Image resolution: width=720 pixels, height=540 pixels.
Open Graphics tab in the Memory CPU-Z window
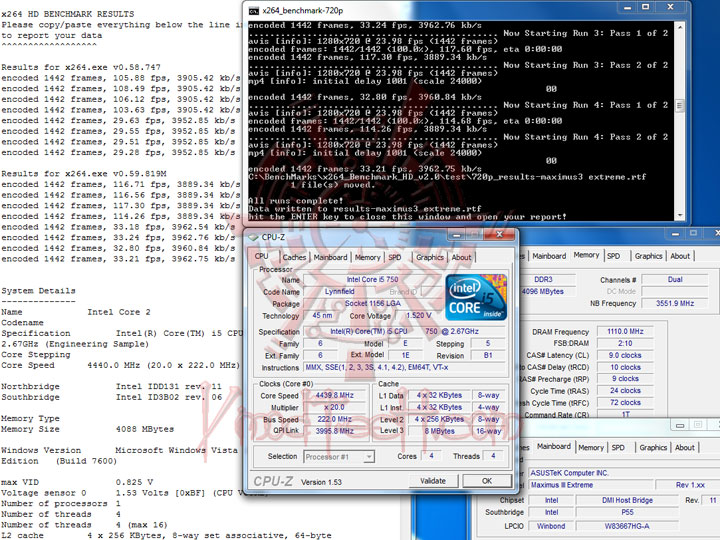point(648,256)
